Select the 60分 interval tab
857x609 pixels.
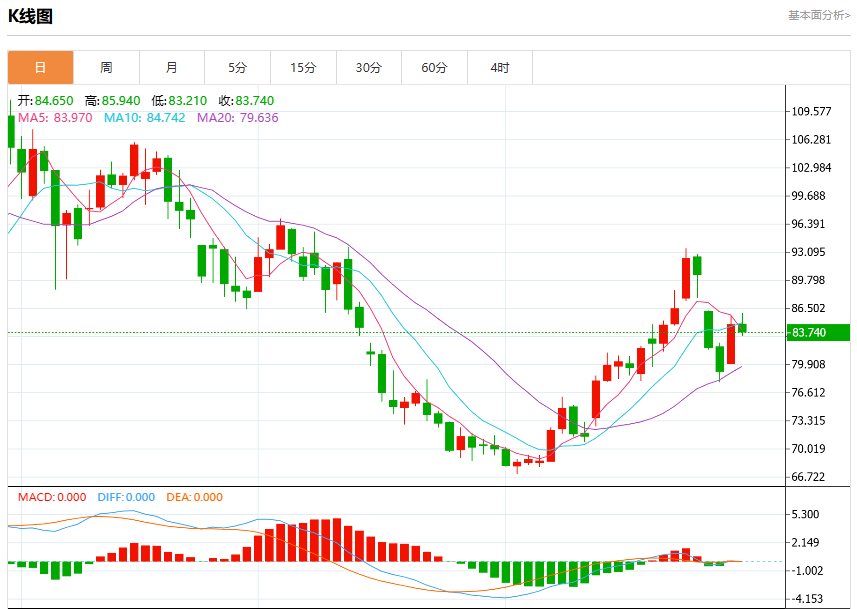435,67
